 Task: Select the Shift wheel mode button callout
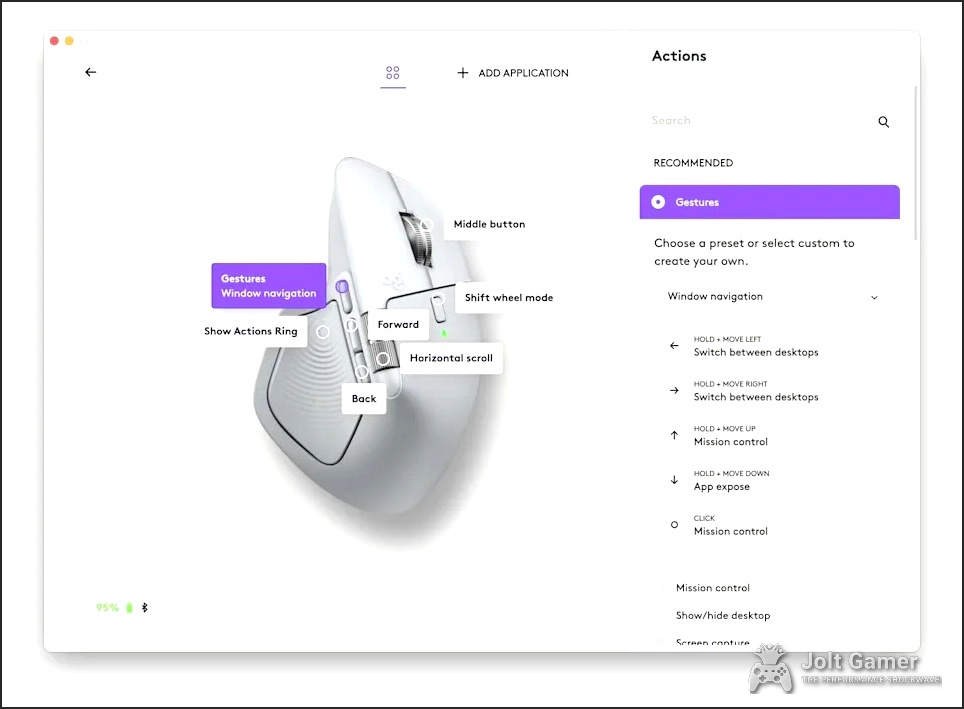pyautogui.click(x=508, y=297)
